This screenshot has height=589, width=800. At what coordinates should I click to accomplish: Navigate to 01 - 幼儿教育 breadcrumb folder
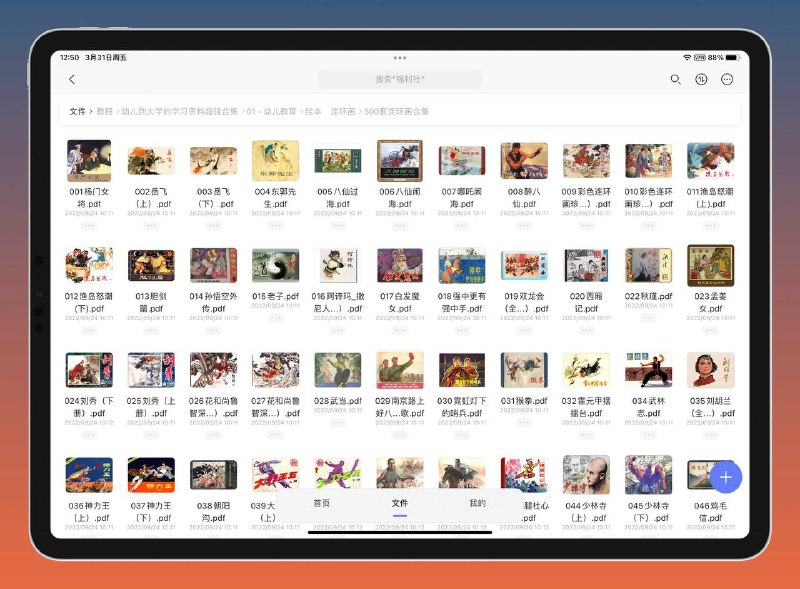tap(271, 111)
